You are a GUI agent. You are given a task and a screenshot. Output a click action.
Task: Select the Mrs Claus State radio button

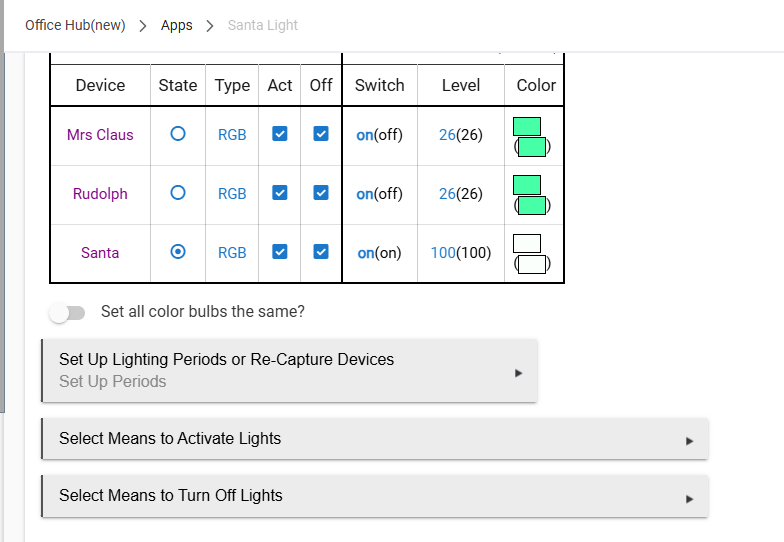tap(178, 135)
